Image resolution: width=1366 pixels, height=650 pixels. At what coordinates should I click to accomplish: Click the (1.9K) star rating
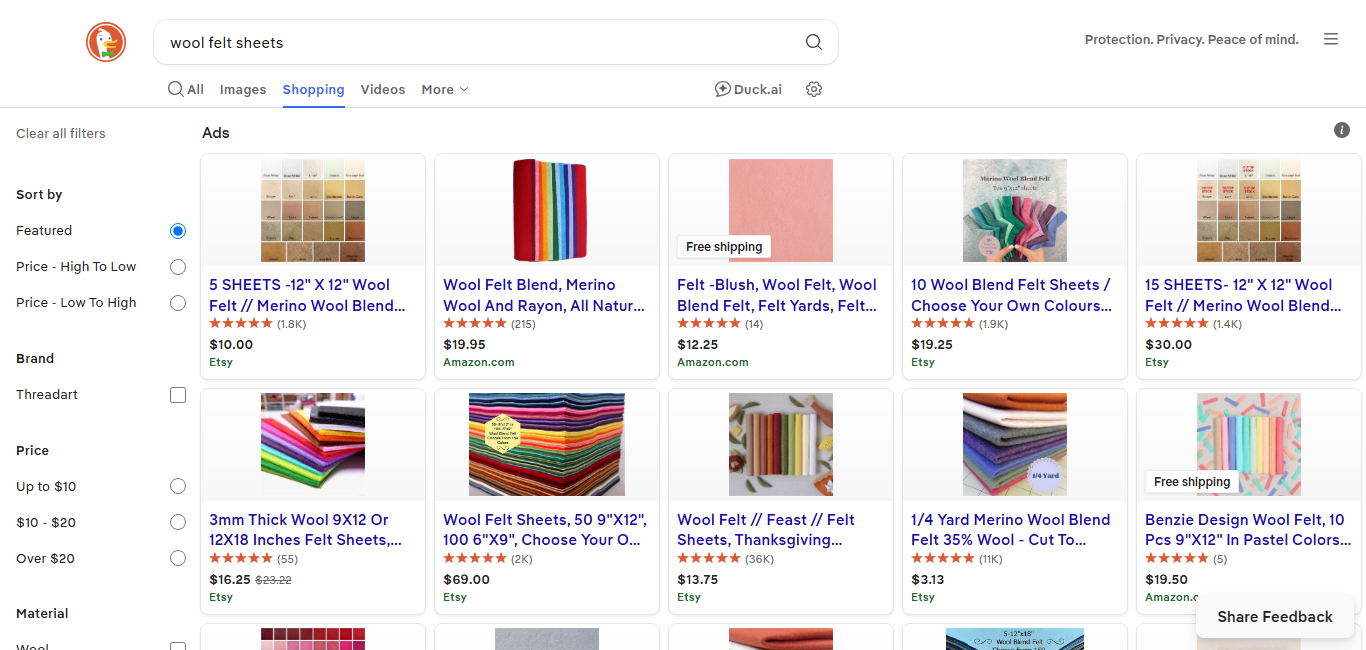960,324
